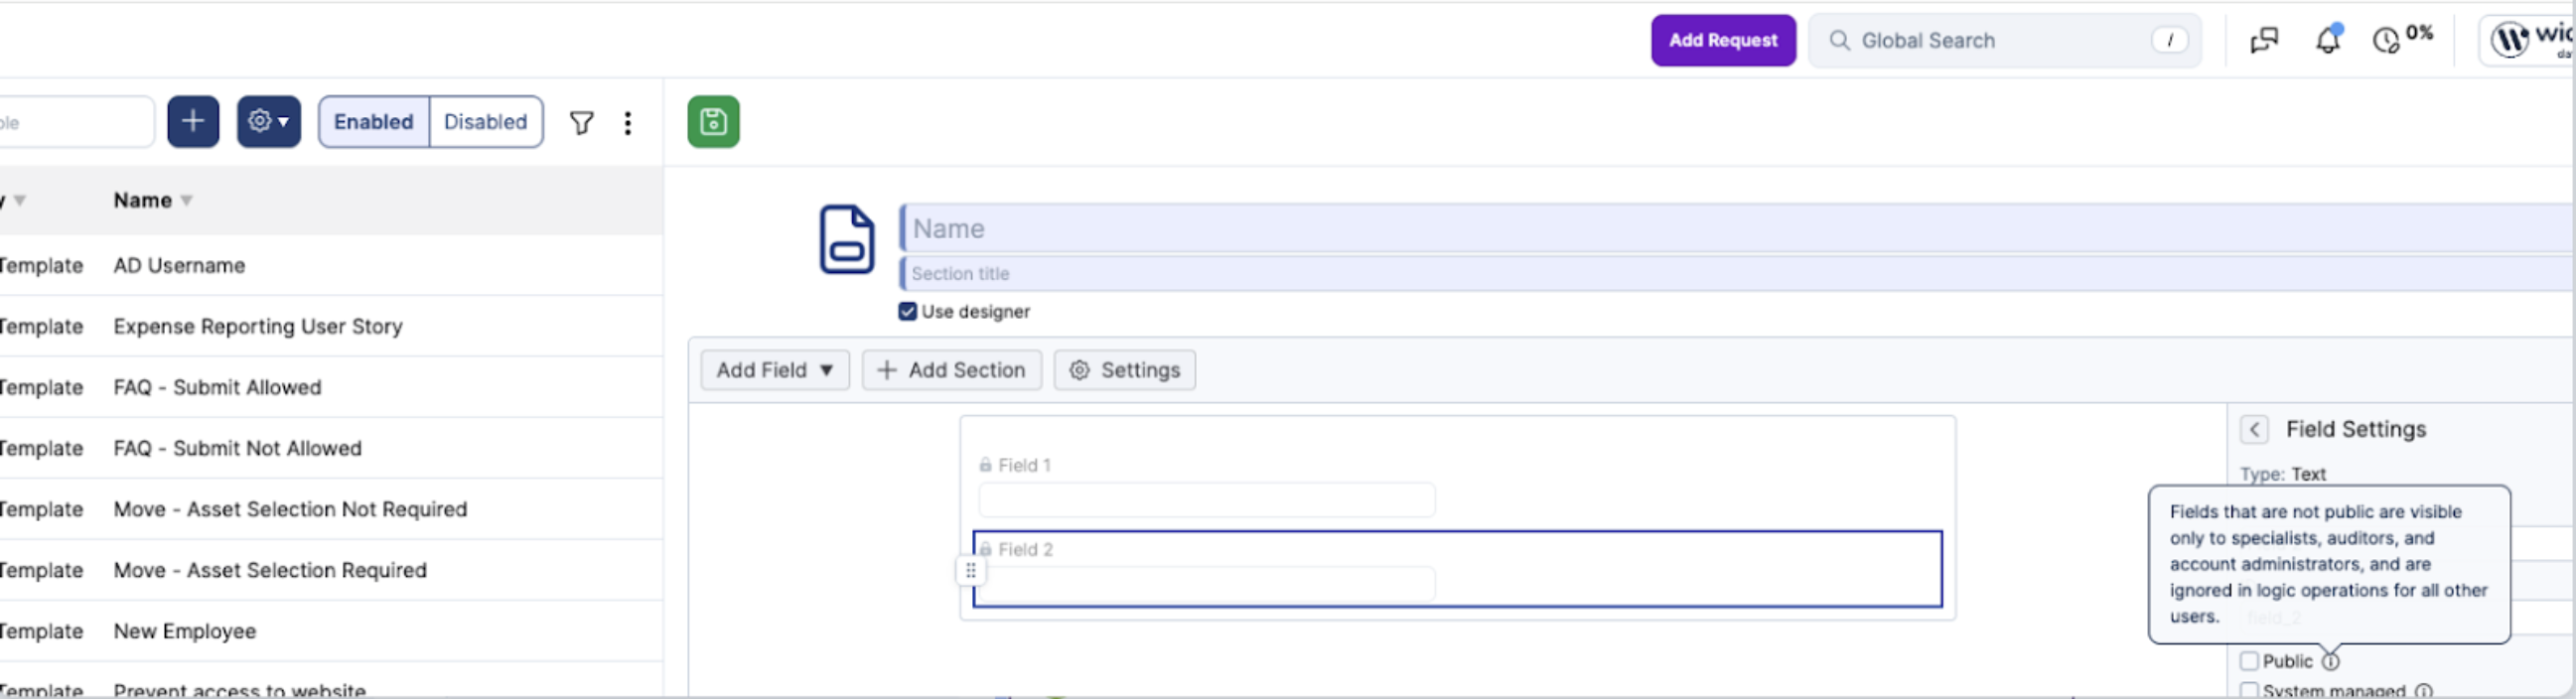Click the green save icon

713,122
